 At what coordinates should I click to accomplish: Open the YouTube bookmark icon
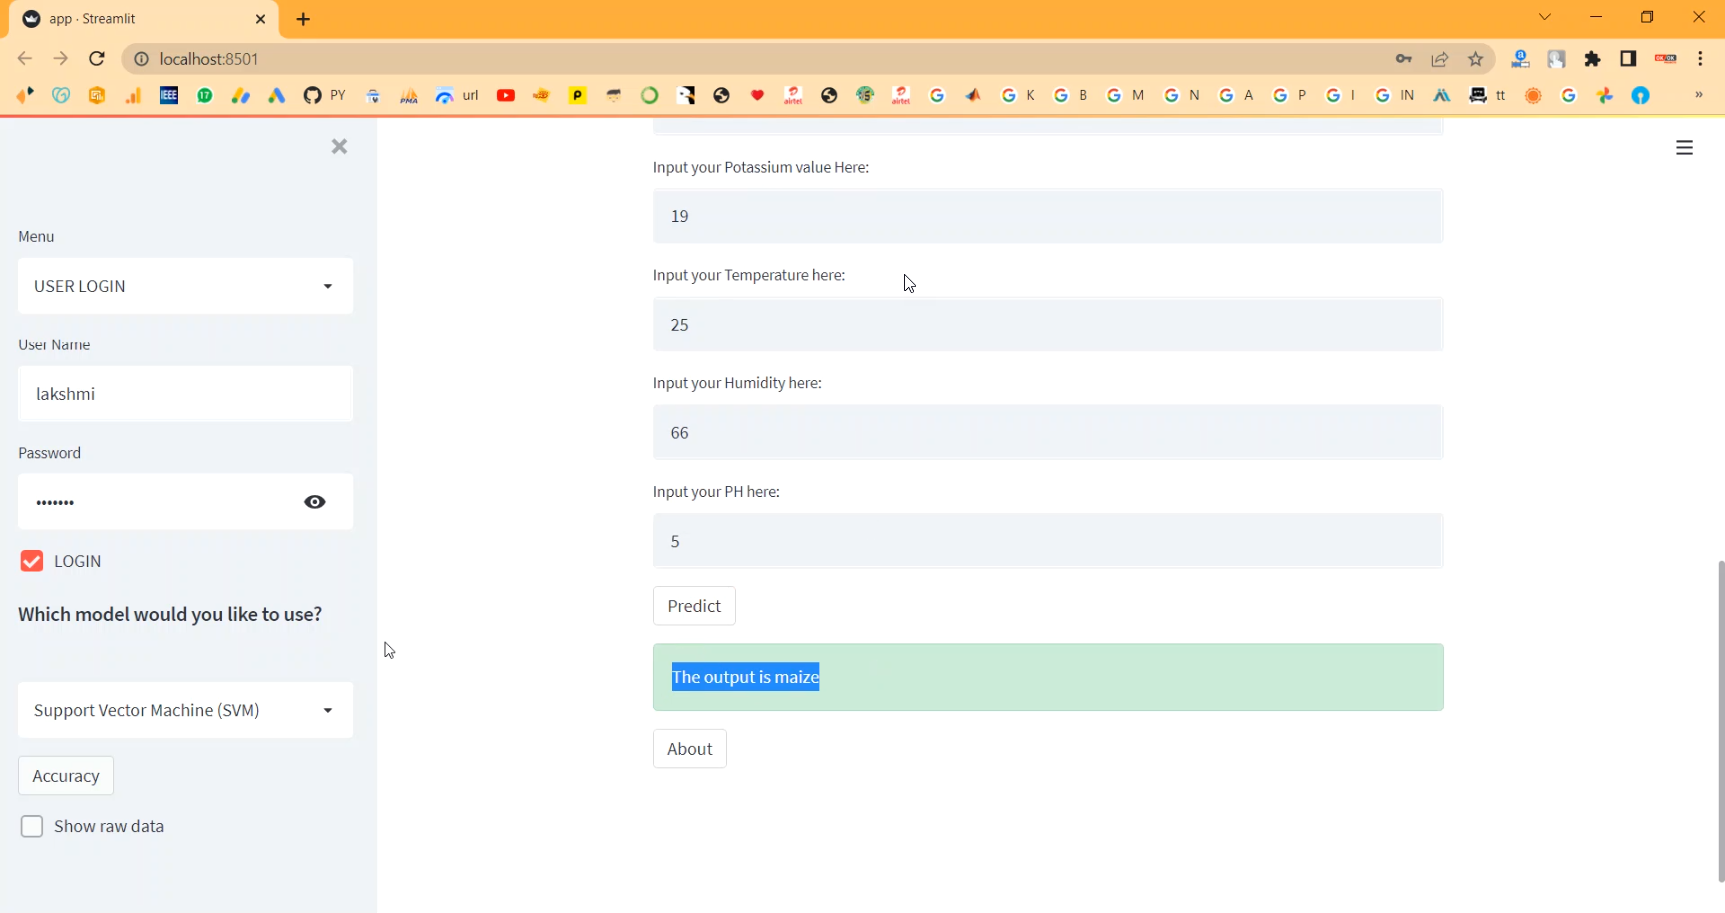pos(506,96)
